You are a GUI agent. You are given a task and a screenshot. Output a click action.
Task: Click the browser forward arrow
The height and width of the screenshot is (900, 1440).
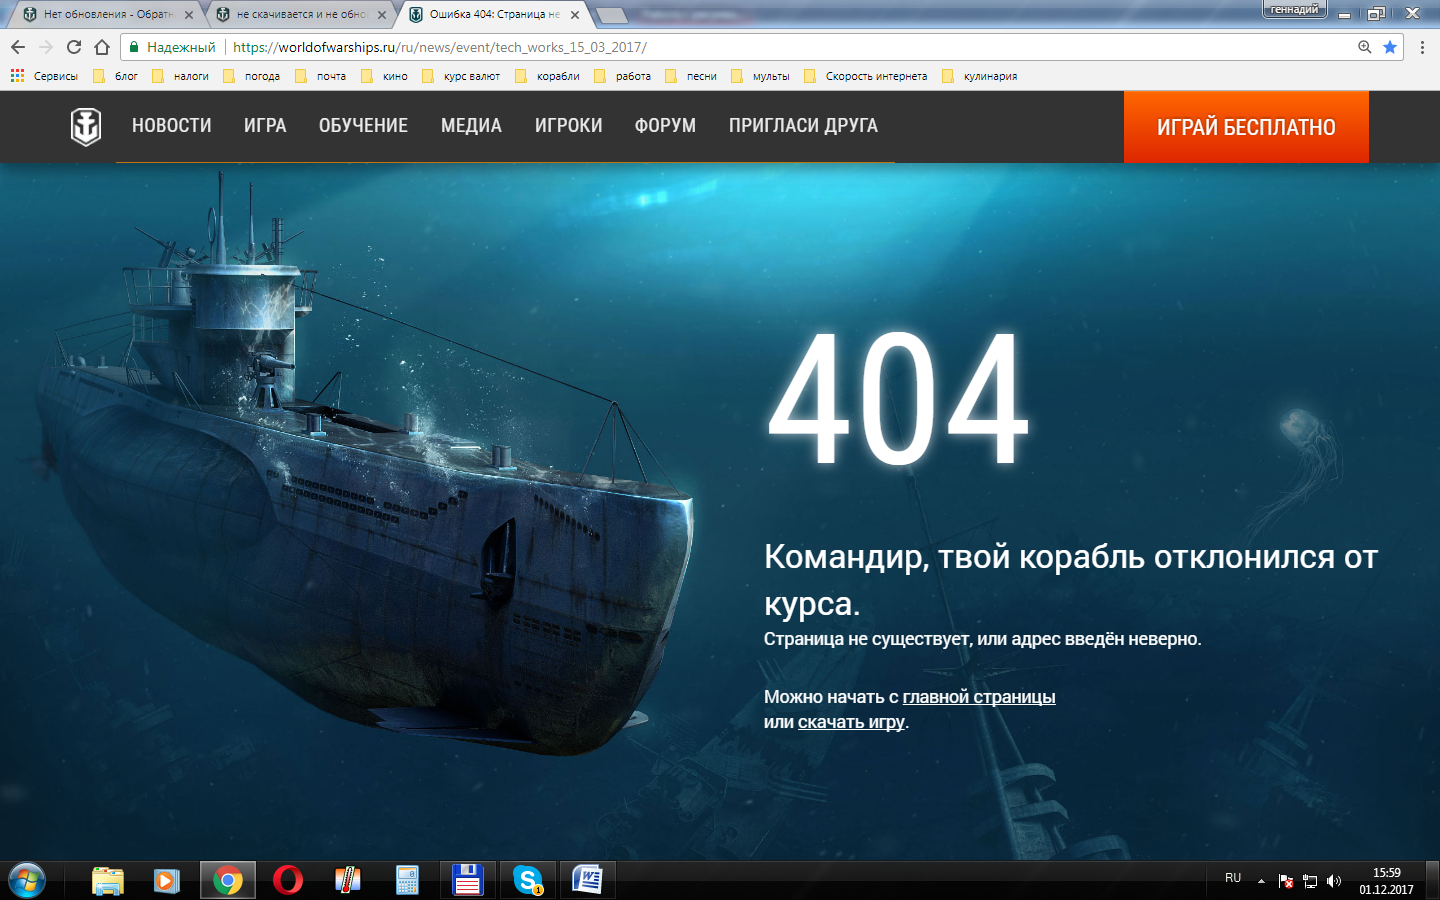pos(46,47)
